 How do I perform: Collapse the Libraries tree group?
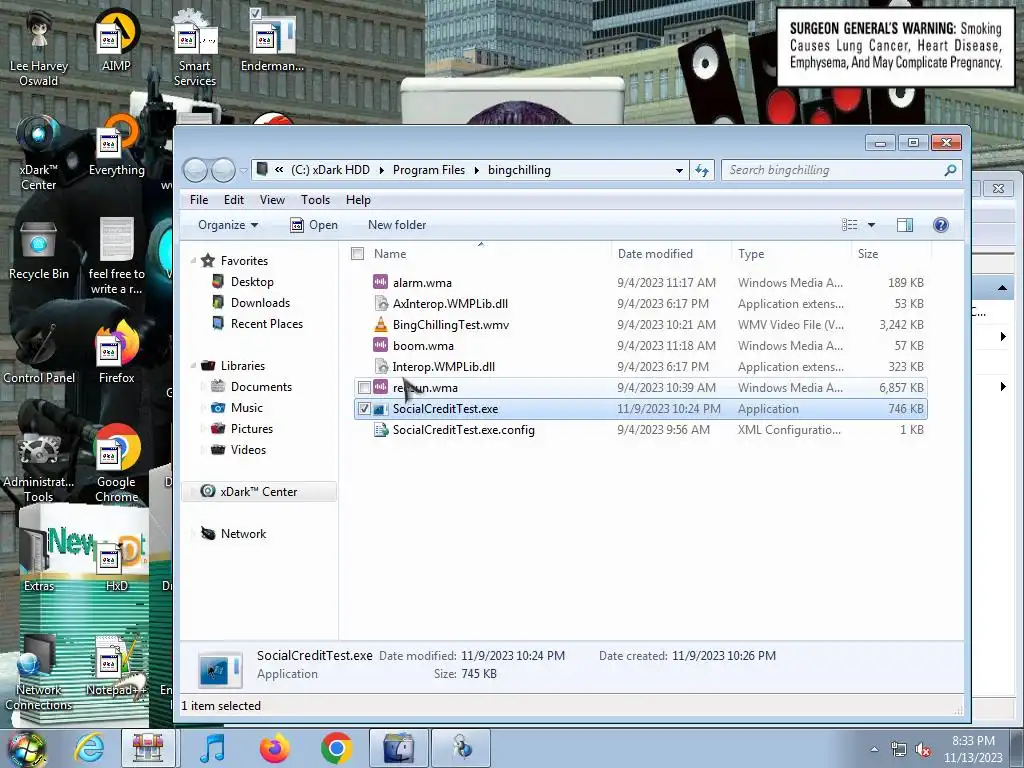click(193, 366)
